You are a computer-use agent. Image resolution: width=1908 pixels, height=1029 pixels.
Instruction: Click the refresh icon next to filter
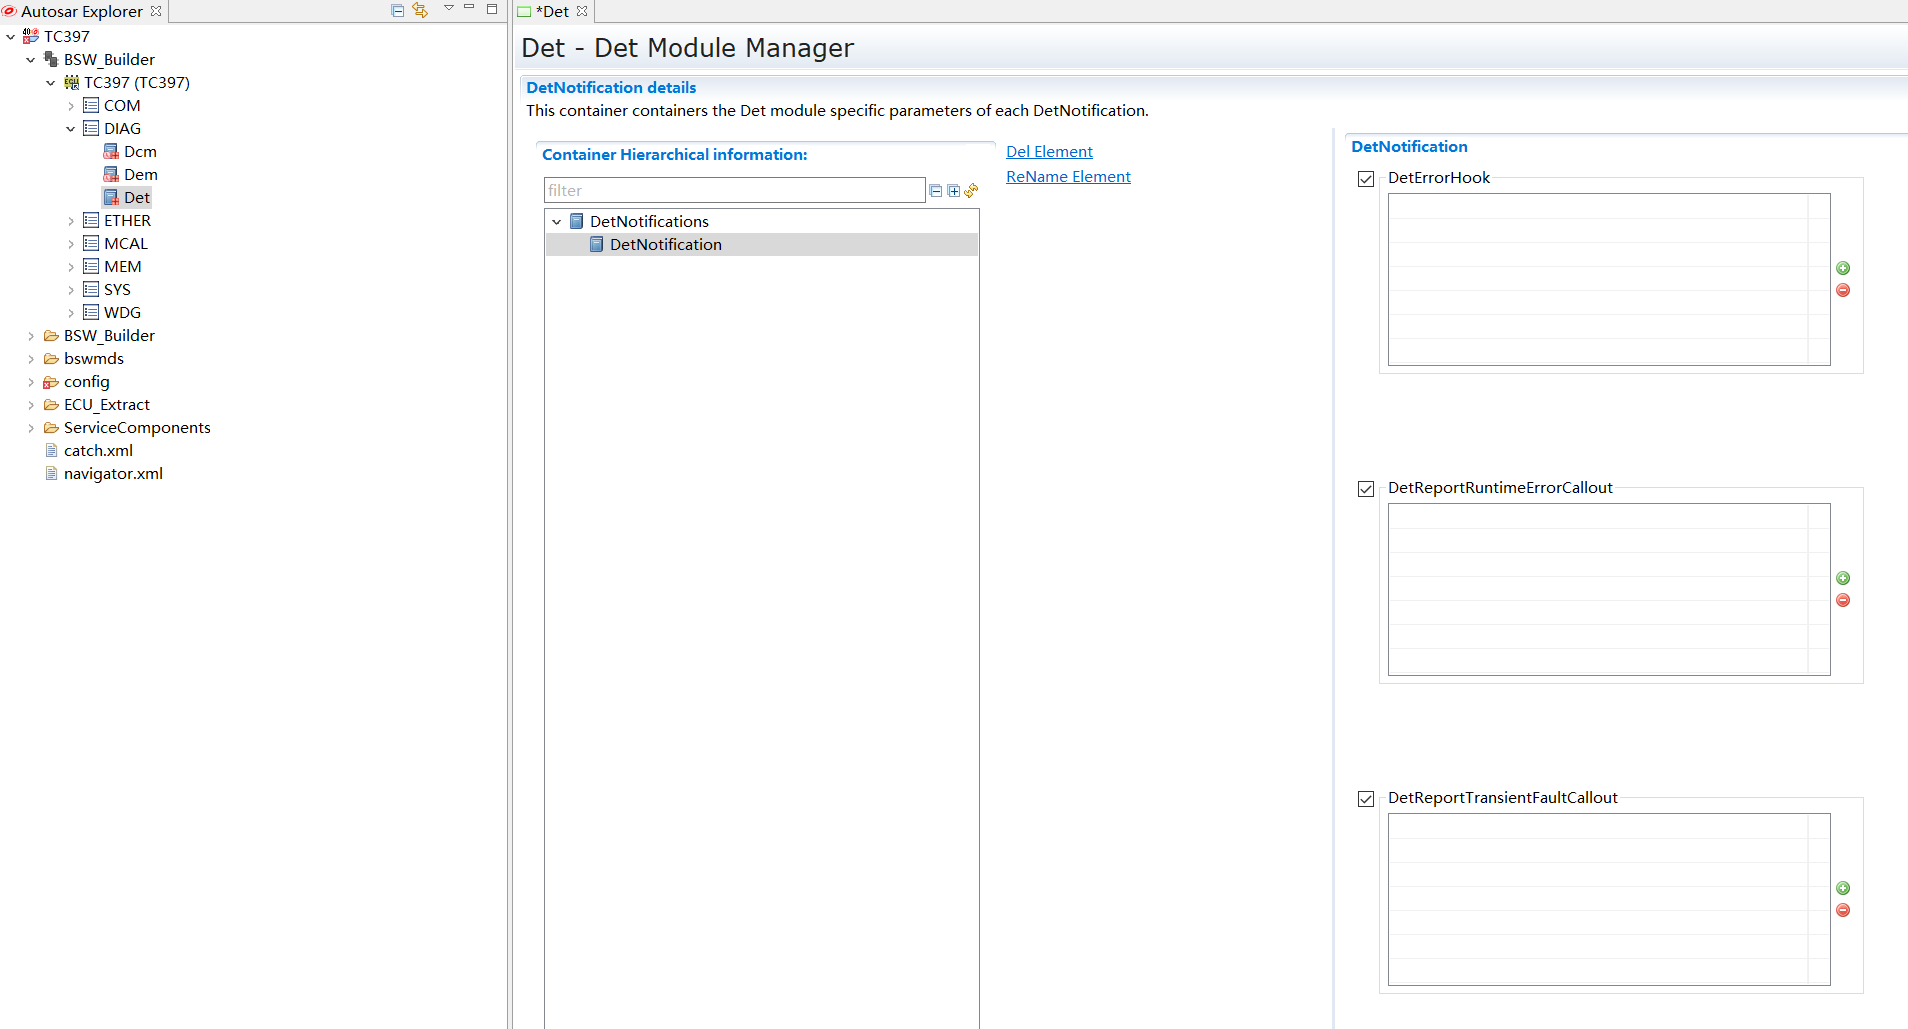coord(971,191)
